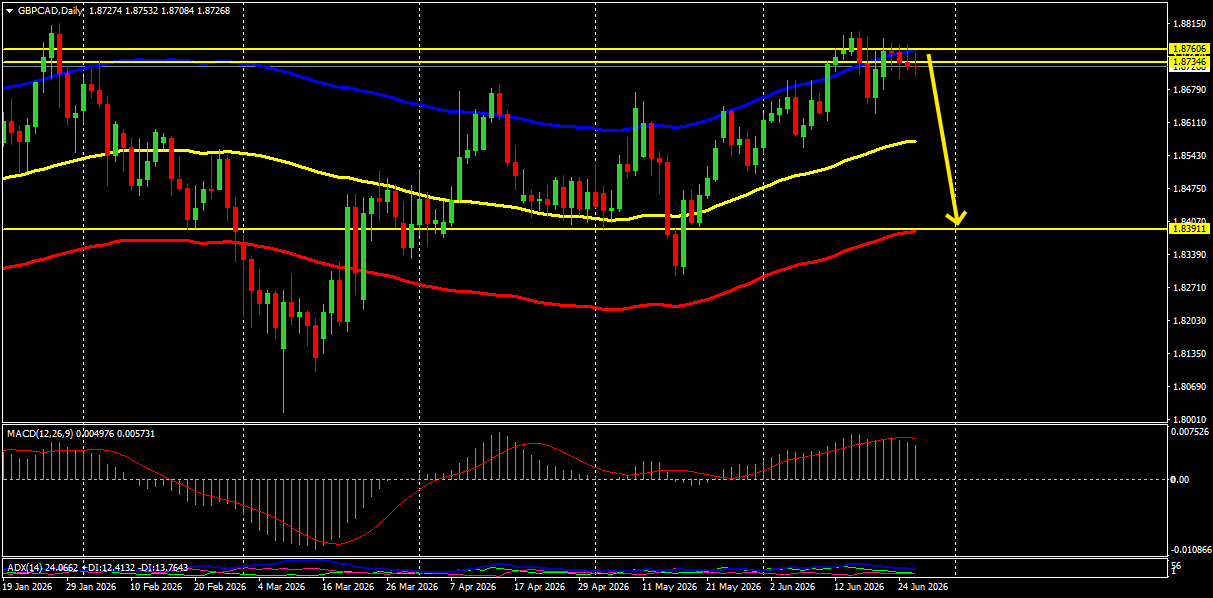This screenshot has width=1213, height=598.
Task: Click the 1.86790 price scale value
Action: 1190,90
